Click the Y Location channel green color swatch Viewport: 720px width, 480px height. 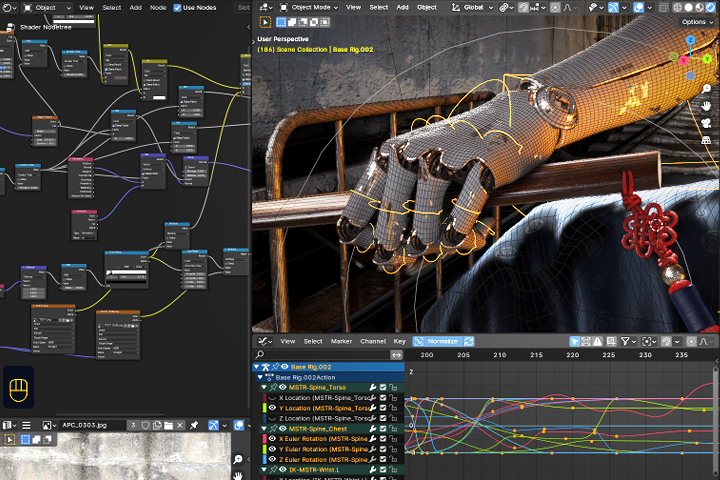[264, 408]
